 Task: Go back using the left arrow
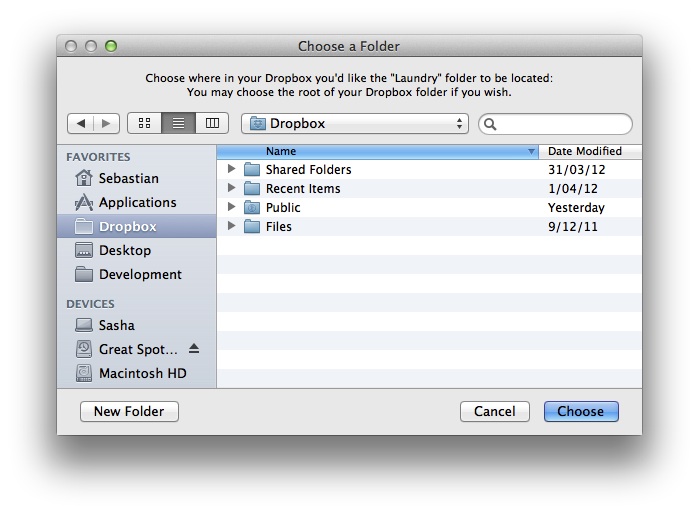point(81,123)
